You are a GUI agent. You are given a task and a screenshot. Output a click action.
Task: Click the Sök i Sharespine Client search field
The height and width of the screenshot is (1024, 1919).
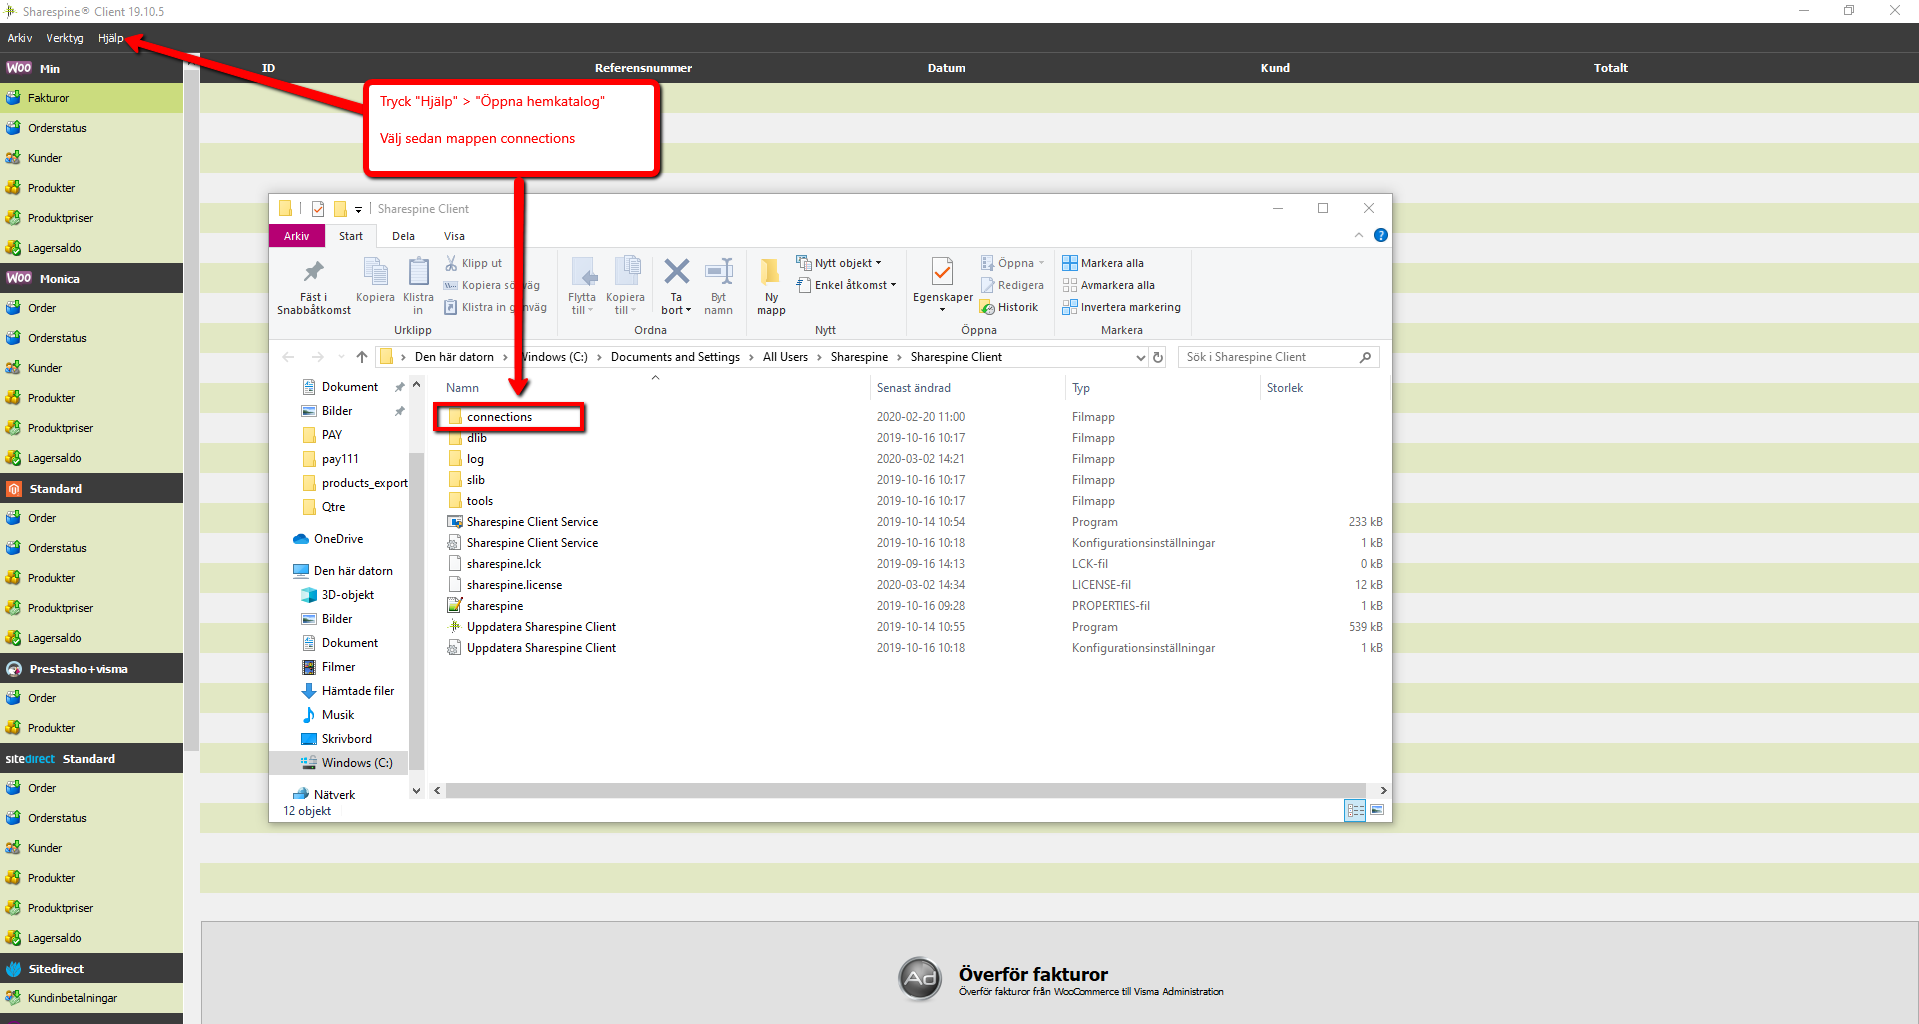[x=1270, y=357]
